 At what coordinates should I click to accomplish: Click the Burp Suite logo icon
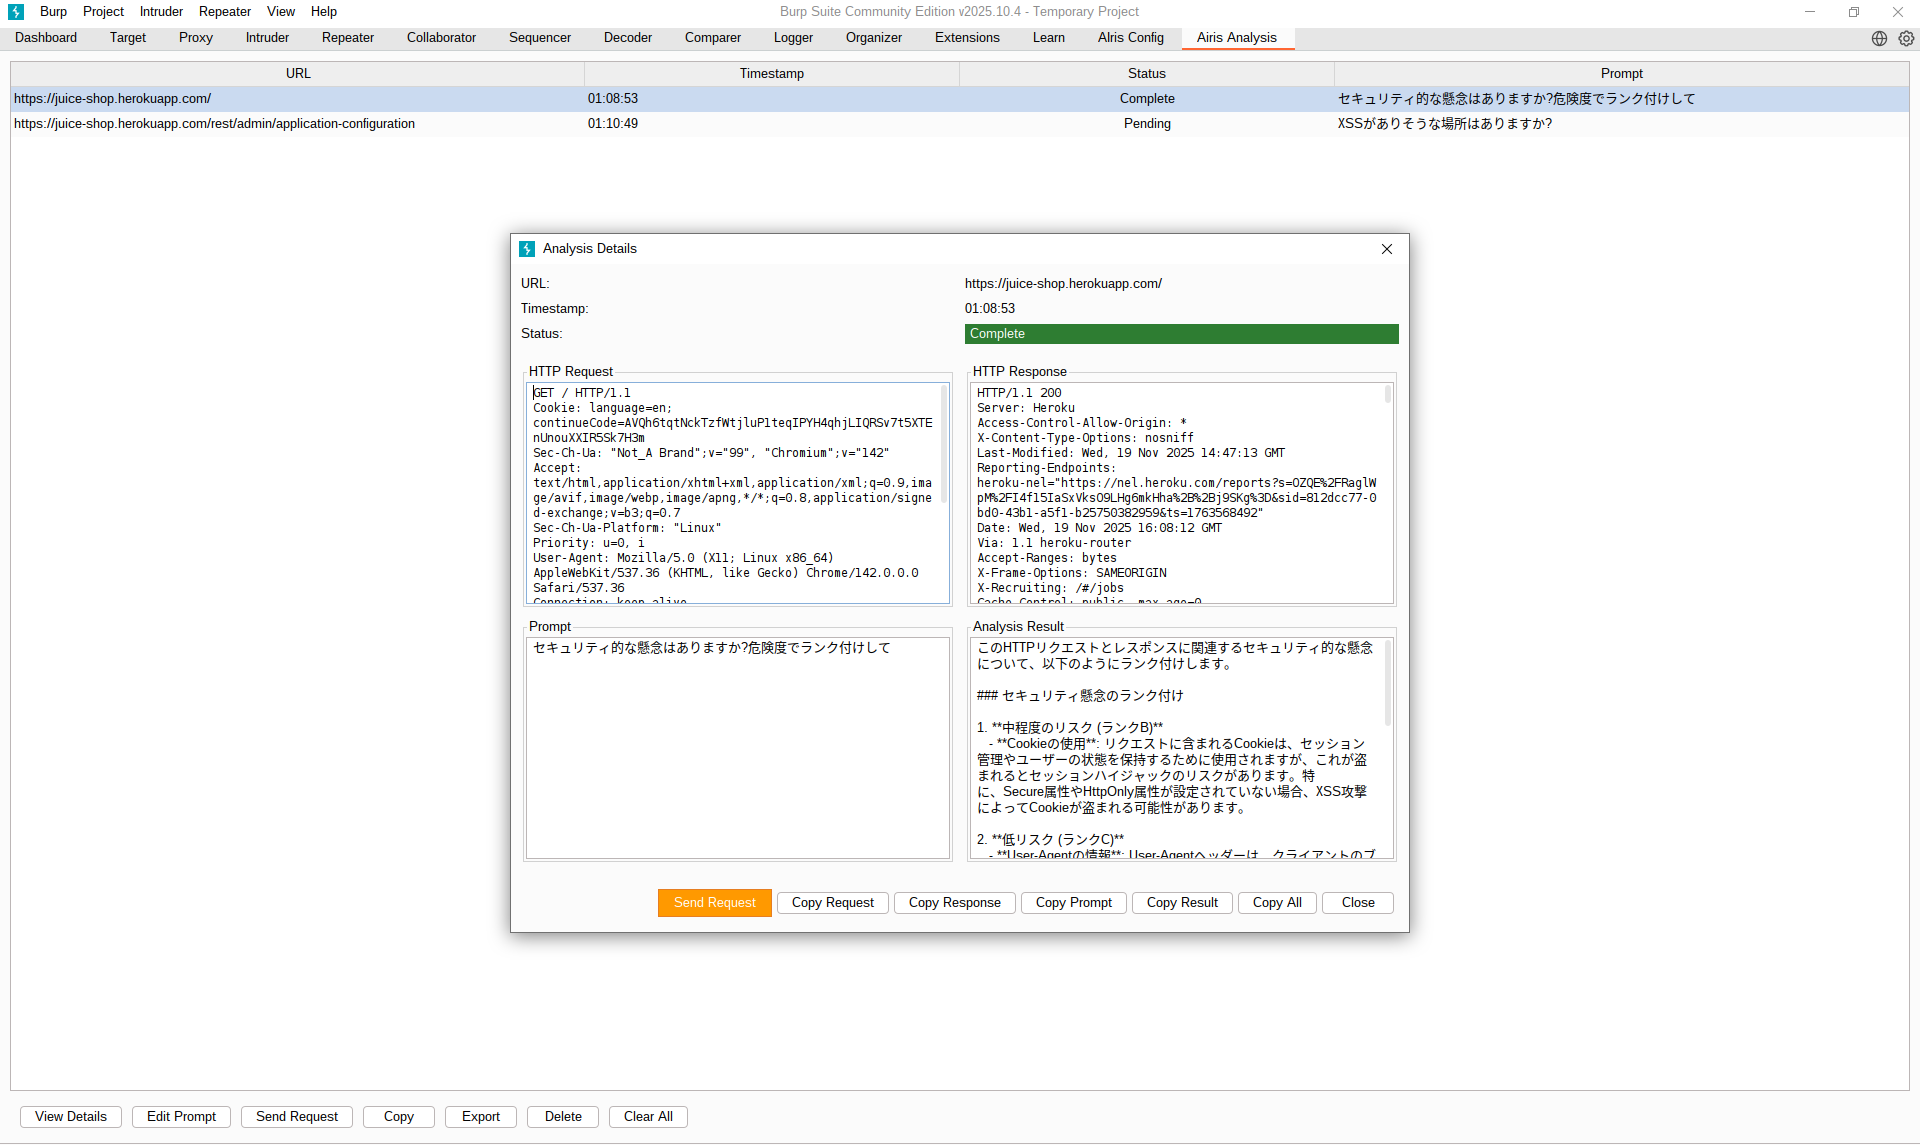[16, 12]
